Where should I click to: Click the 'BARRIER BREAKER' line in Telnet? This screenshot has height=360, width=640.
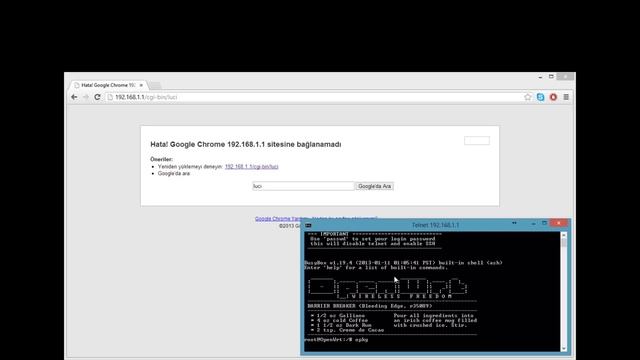coord(370,306)
